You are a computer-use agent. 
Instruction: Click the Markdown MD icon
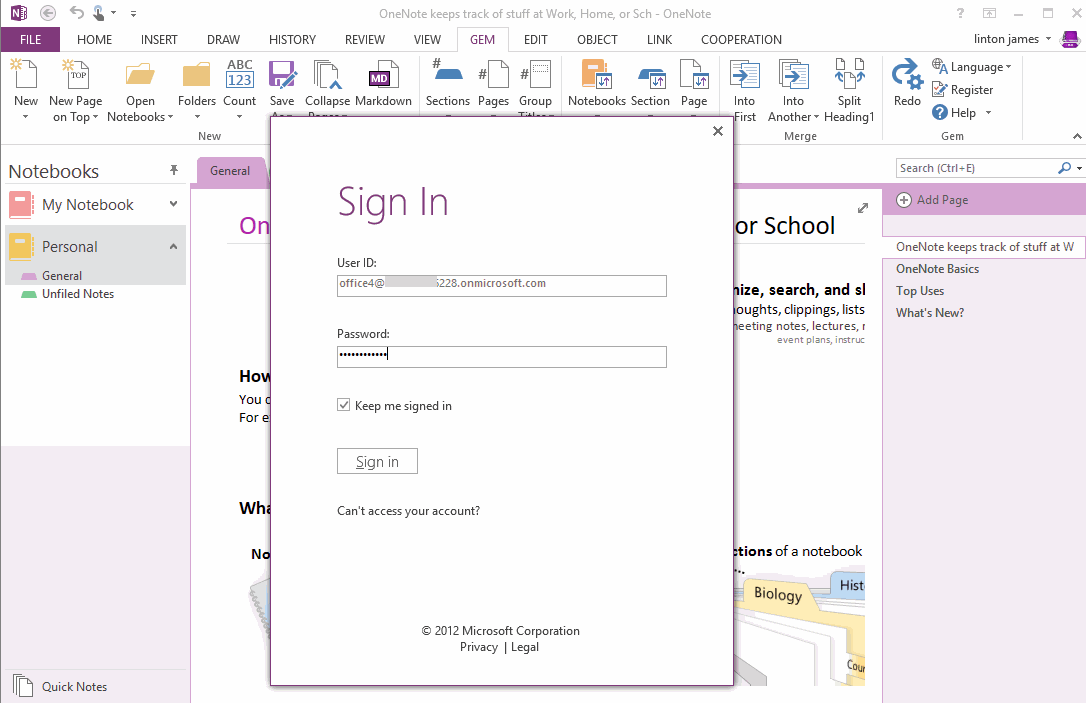383,75
